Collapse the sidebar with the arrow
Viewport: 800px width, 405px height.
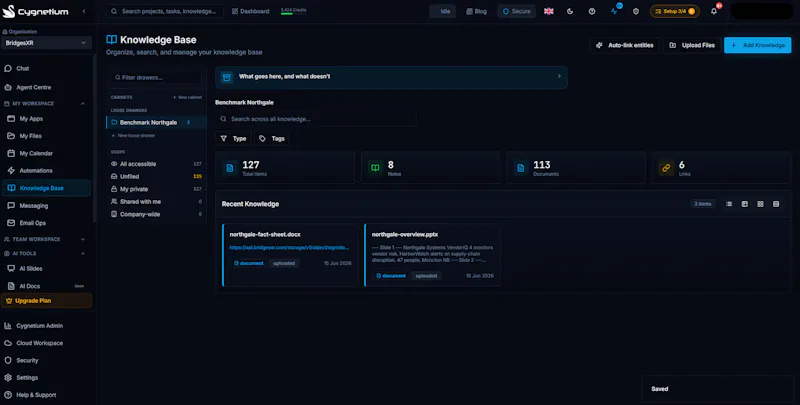84,11
